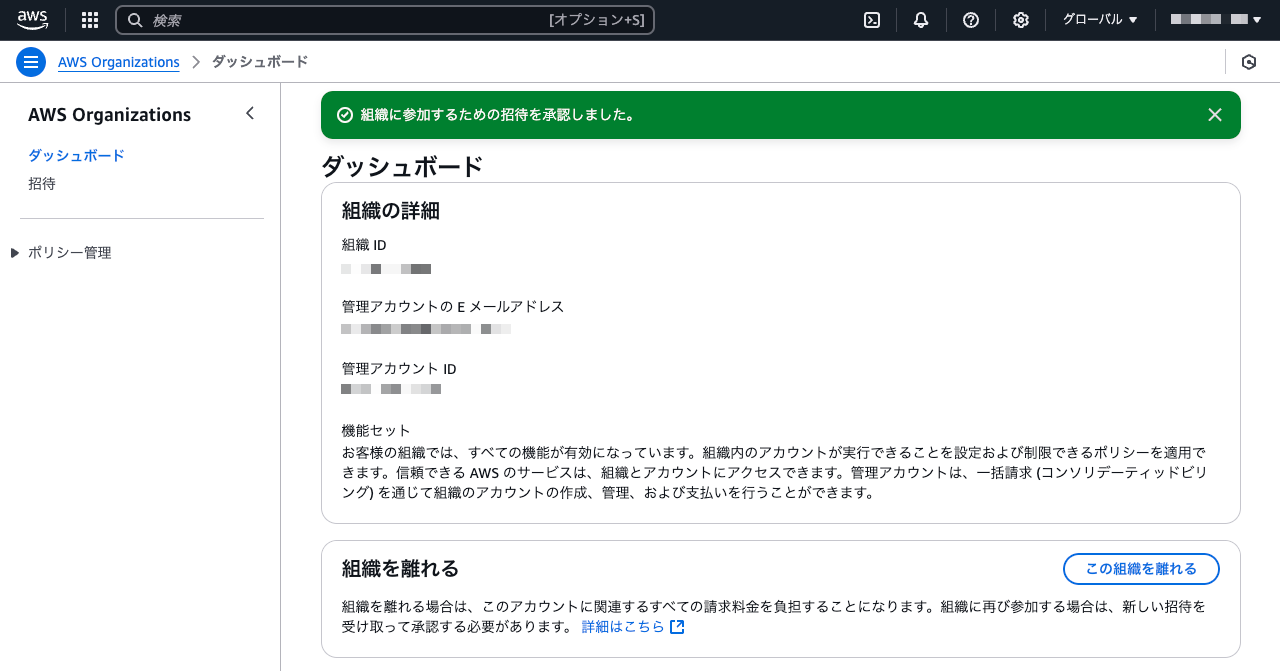Click the 管理アカウントの E メールアドレス label
The width and height of the screenshot is (1280, 671).
coord(453,307)
